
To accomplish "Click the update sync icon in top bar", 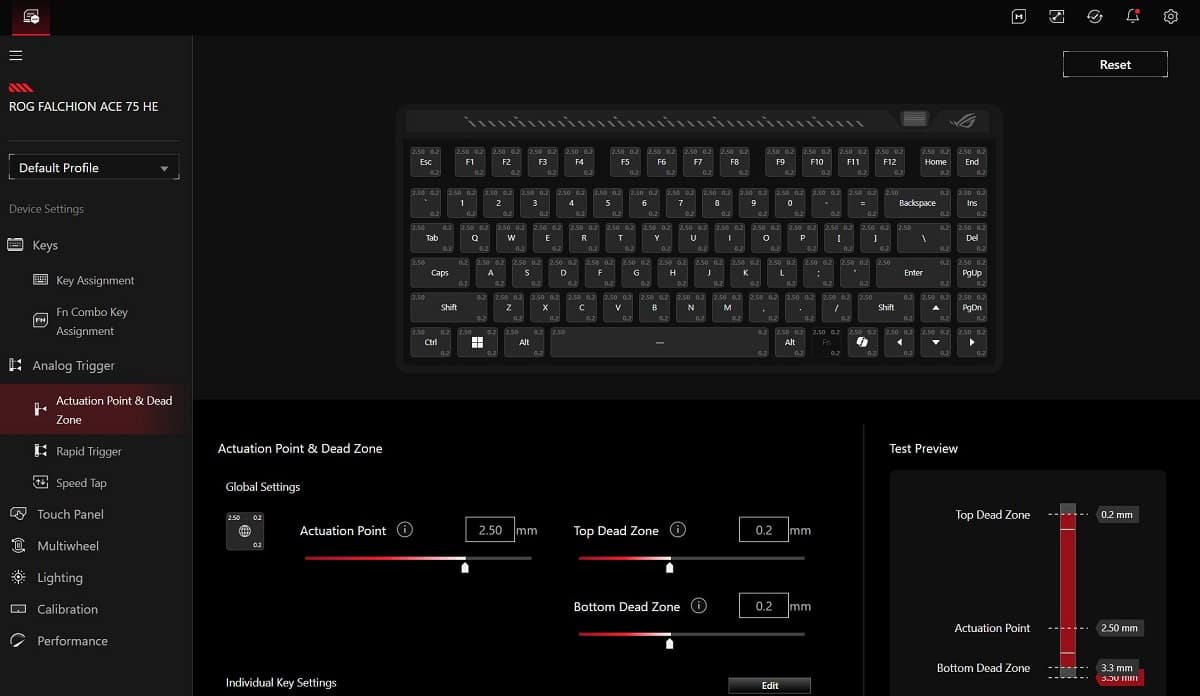I will point(1095,16).
